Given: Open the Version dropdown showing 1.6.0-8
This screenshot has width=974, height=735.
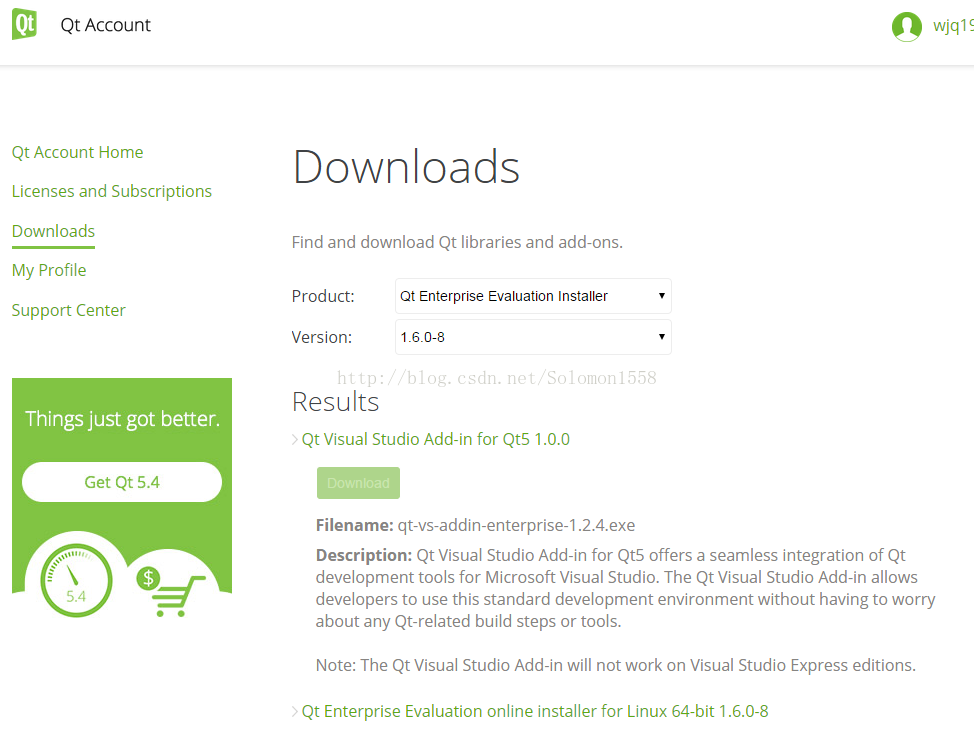Looking at the screenshot, I should [x=533, y=337].
